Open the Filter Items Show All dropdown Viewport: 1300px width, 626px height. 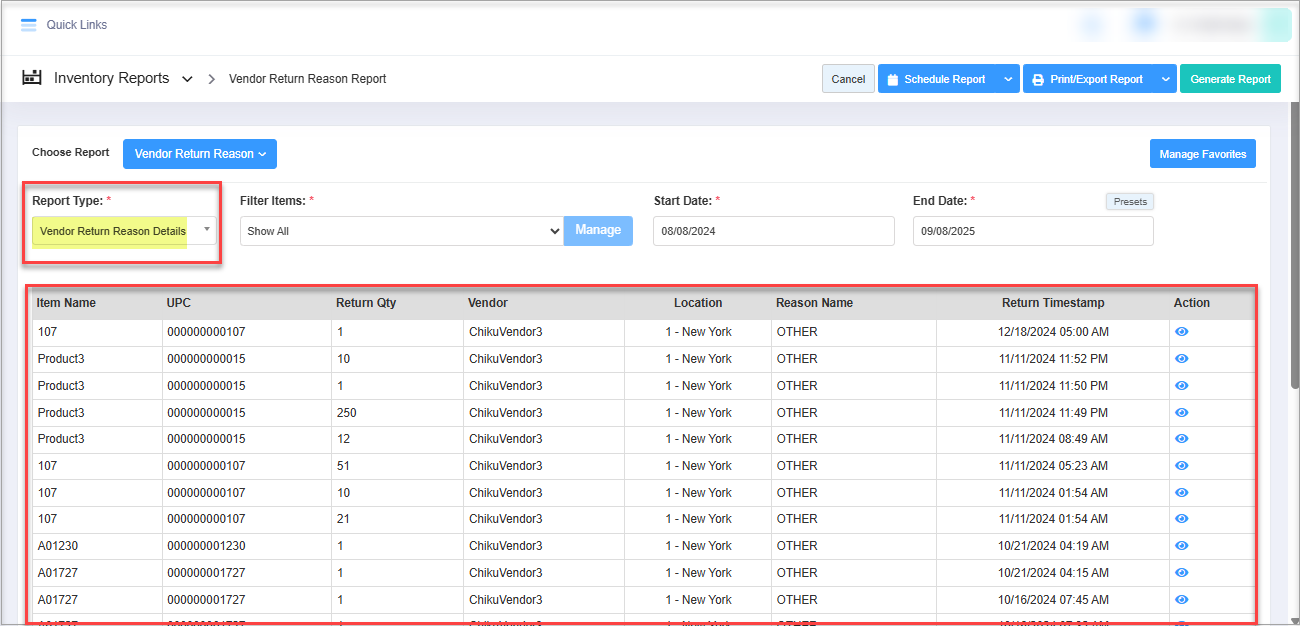[x=401, y=231]
